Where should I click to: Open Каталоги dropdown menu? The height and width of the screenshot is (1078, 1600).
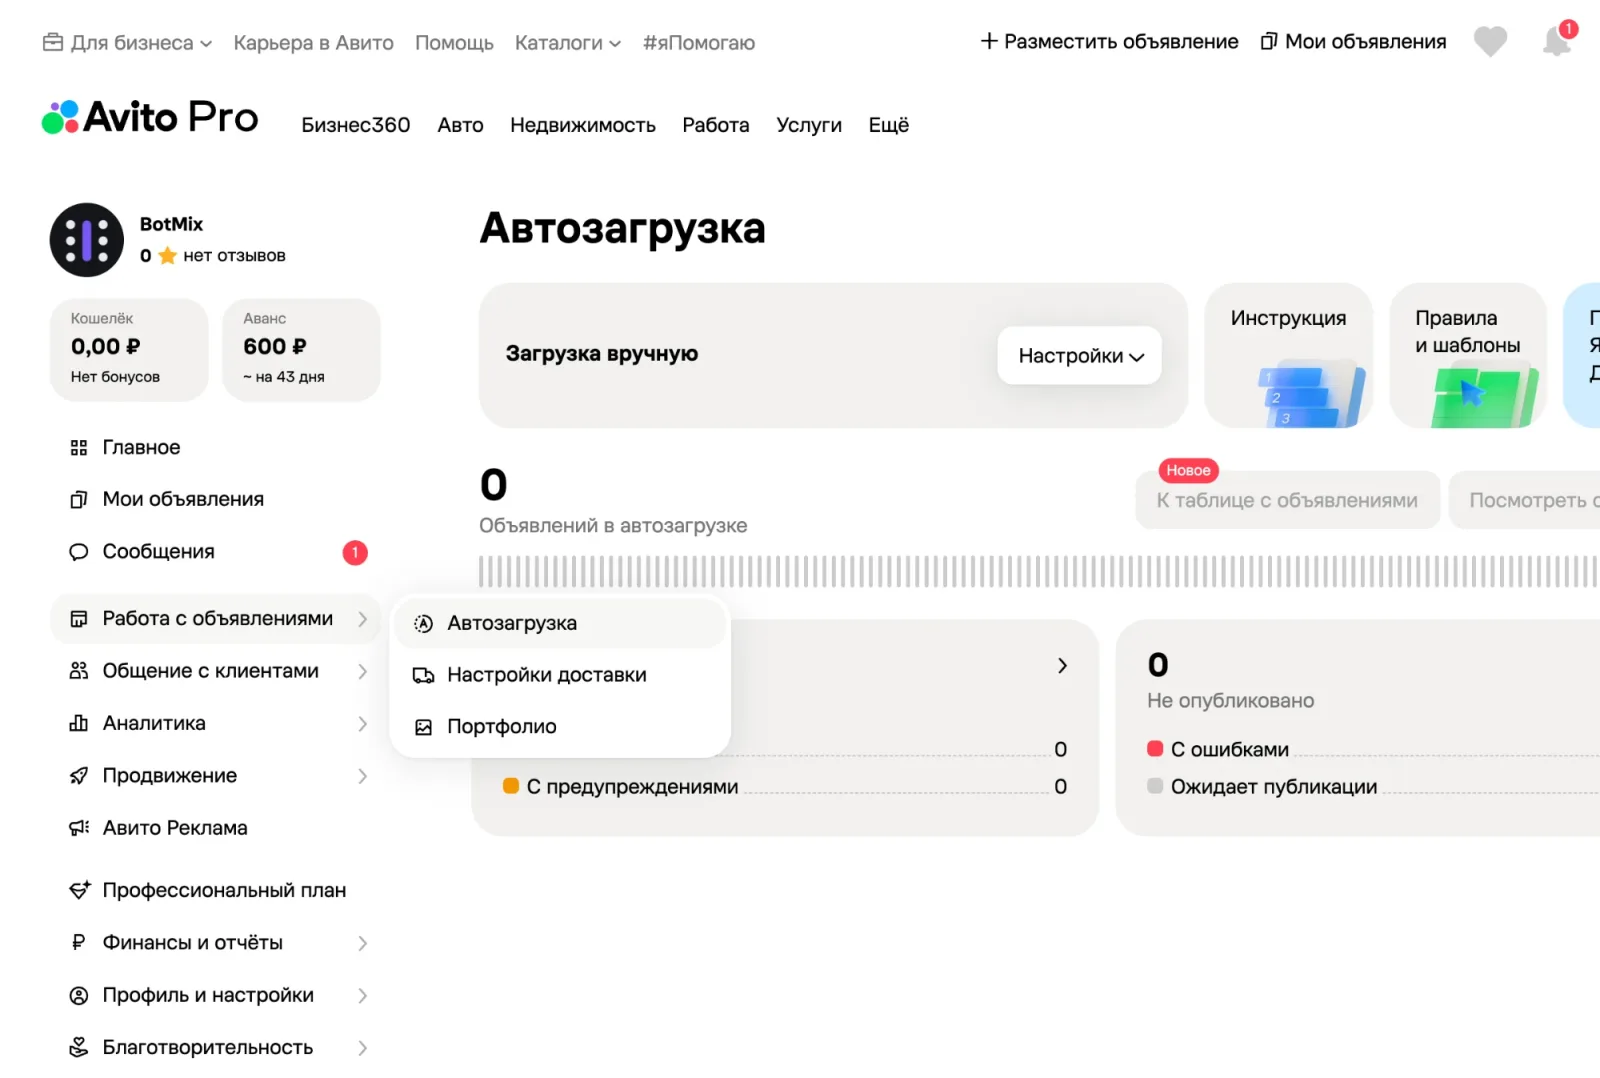point(567,43)
